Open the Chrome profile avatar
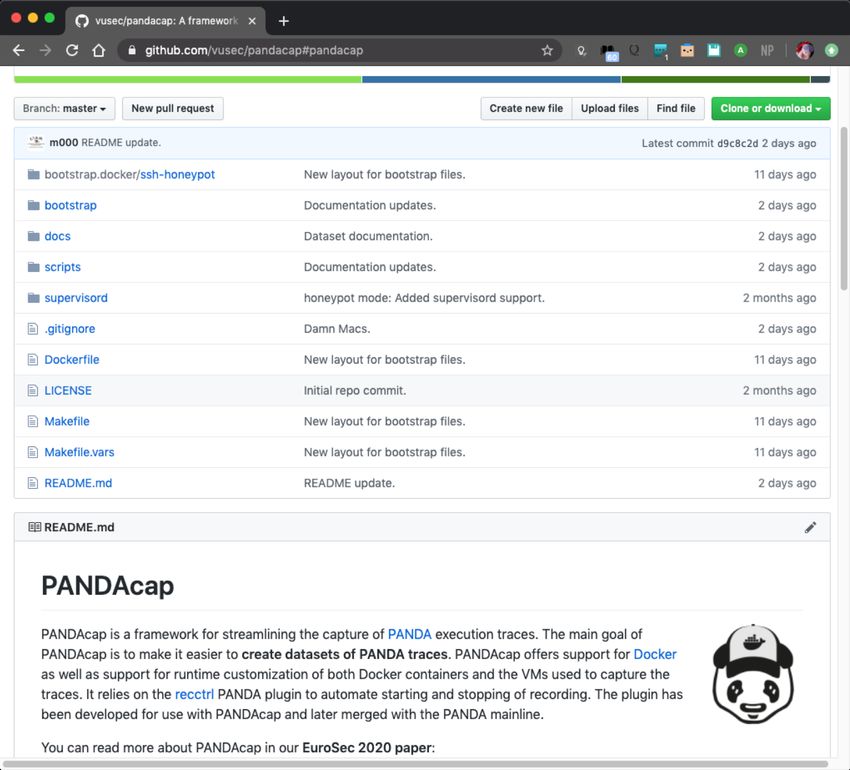This screenshot has height=770, width=850. point(804,50)
